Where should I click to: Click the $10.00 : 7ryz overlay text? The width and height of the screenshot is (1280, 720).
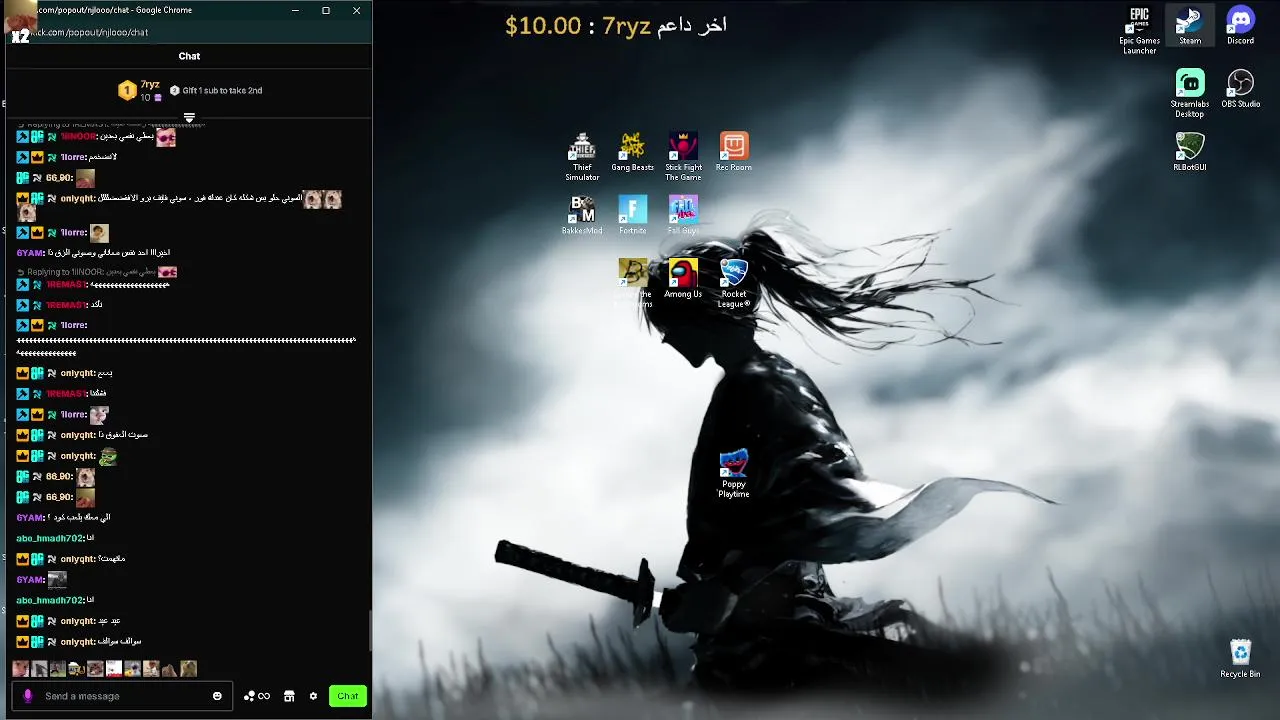click(578, 26)
